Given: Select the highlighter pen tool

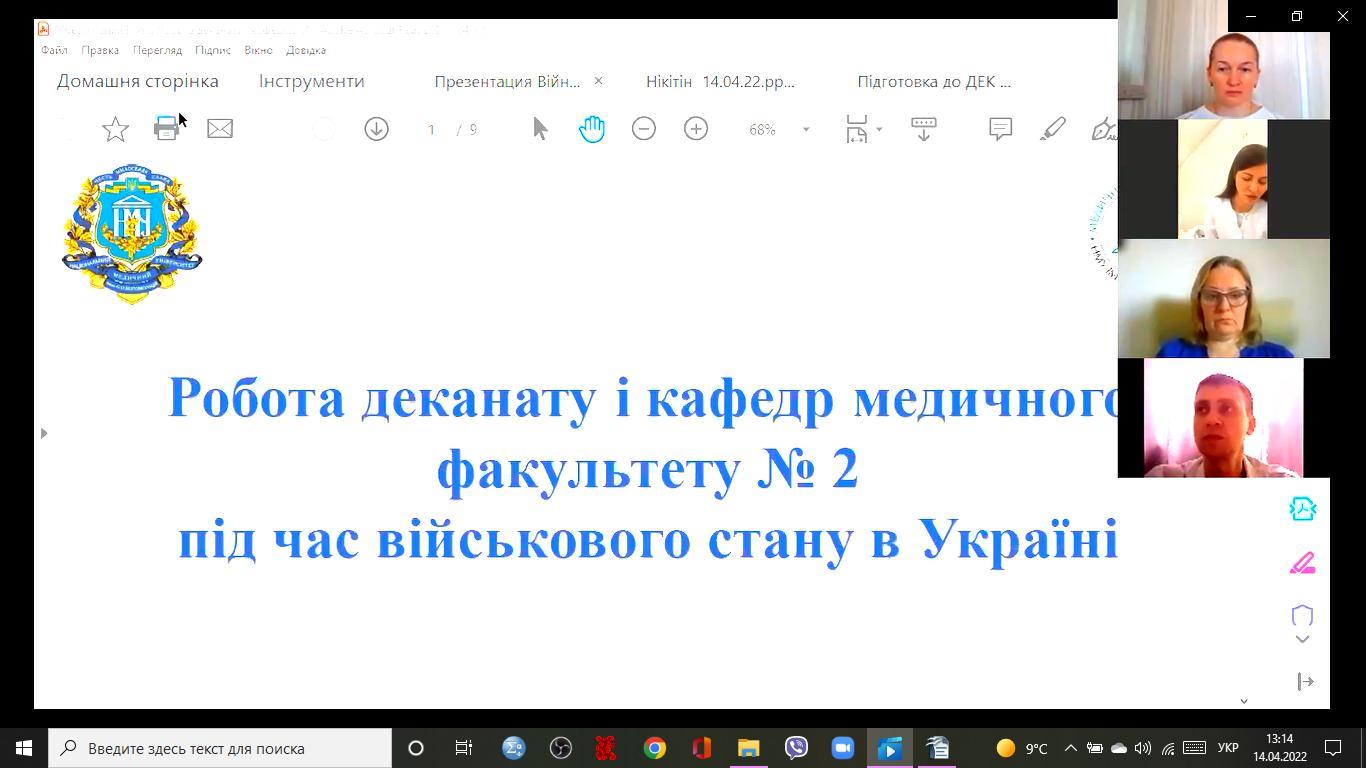Looking at the screenshot, I should pos(1053,129).
